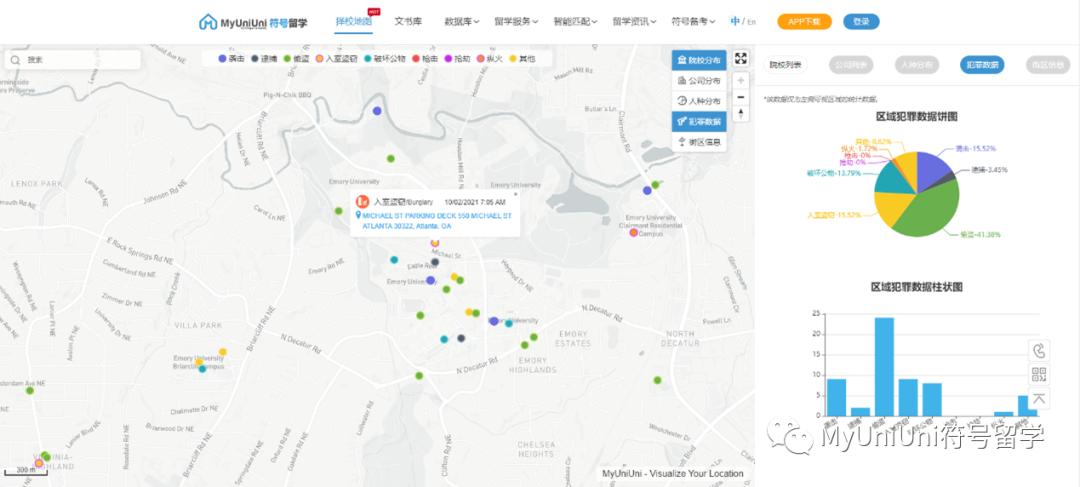Image resolution: width=1080 pixels, height=487 pixels.
Task: Toggle 枪击 legend item
Action: coord(425,59)
